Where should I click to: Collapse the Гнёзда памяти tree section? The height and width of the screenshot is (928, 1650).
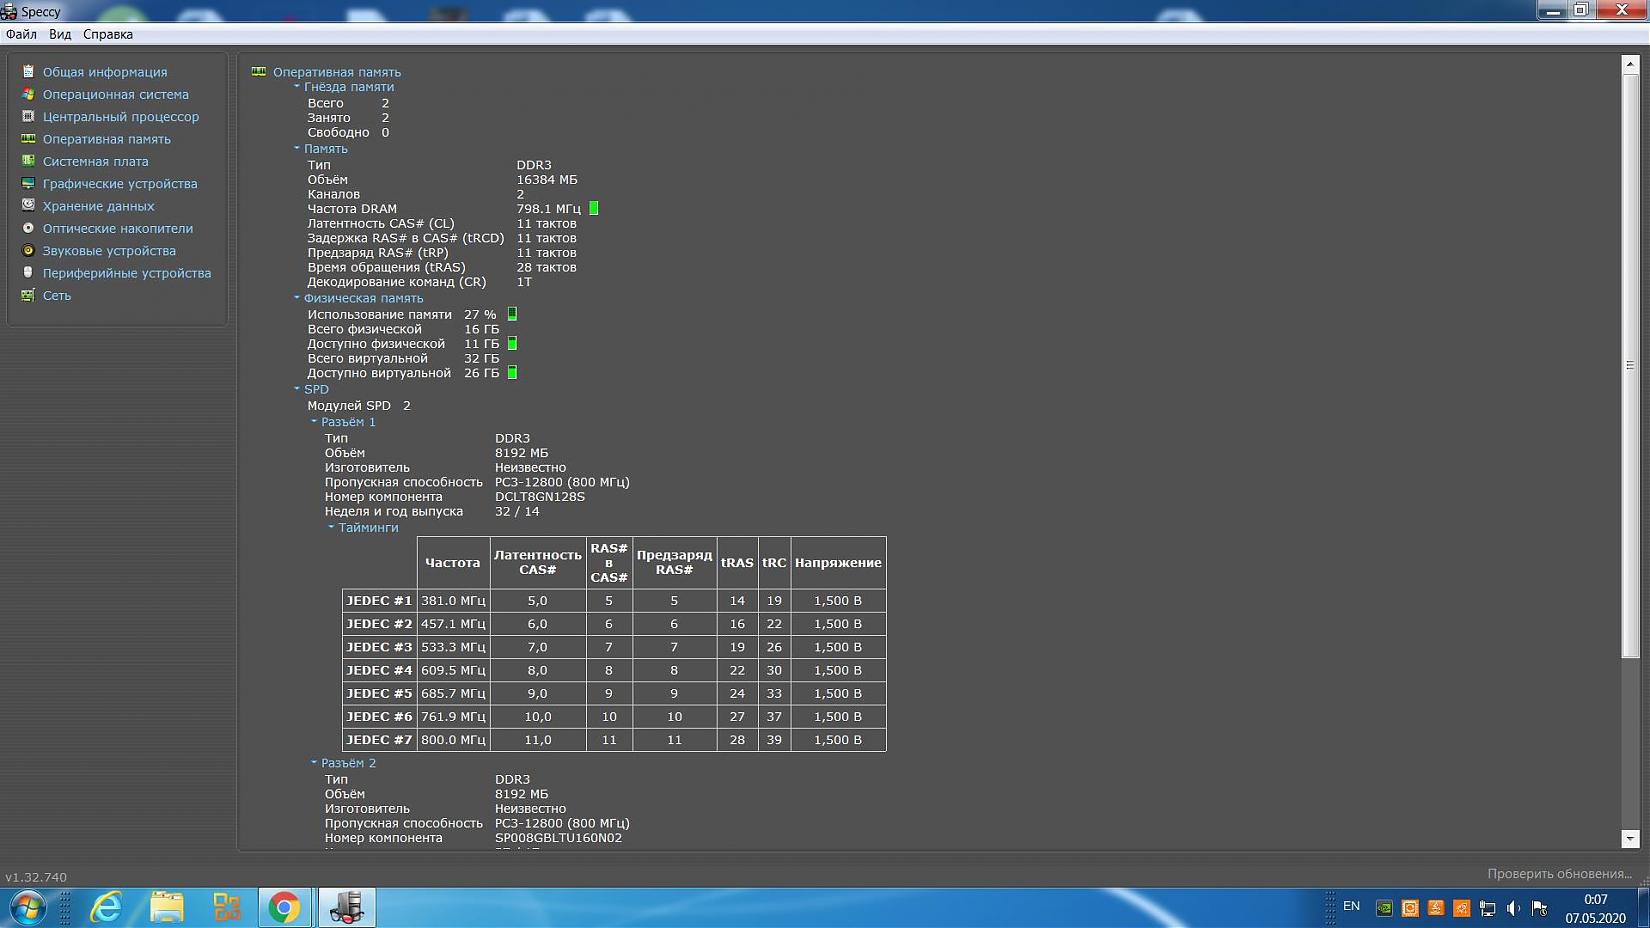pyautogui.click(x=297, y=87)
